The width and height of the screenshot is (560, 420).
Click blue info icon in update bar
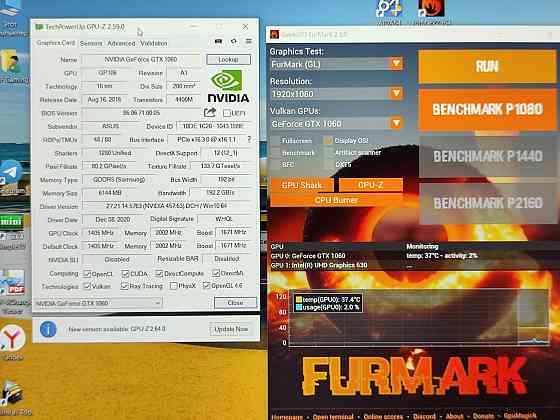coord(48,329)
